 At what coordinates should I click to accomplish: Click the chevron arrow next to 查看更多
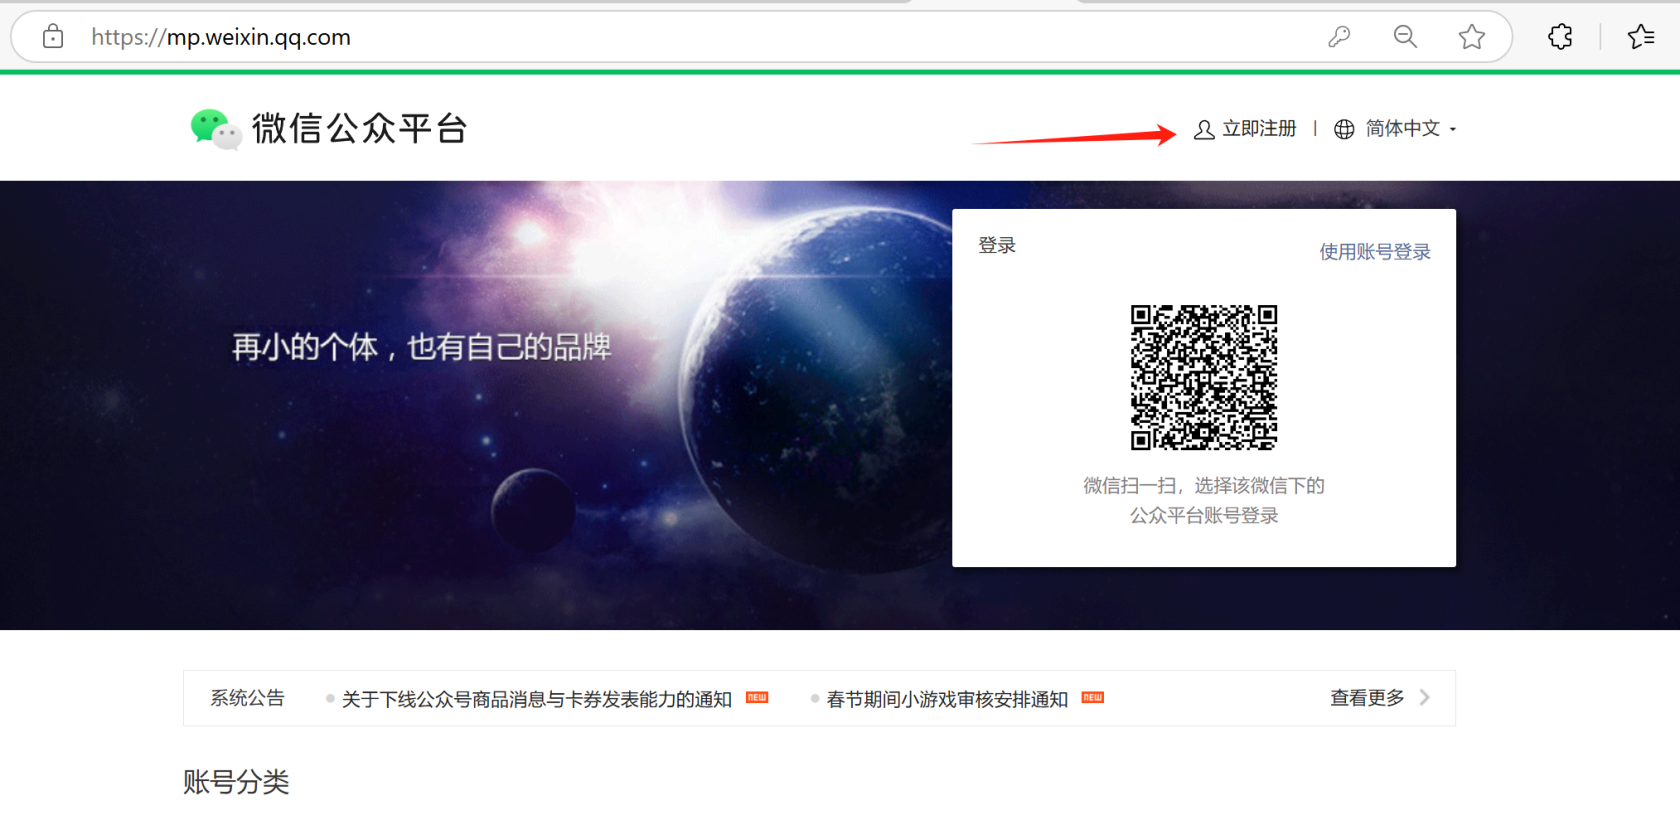click(x=1425, y=698)
